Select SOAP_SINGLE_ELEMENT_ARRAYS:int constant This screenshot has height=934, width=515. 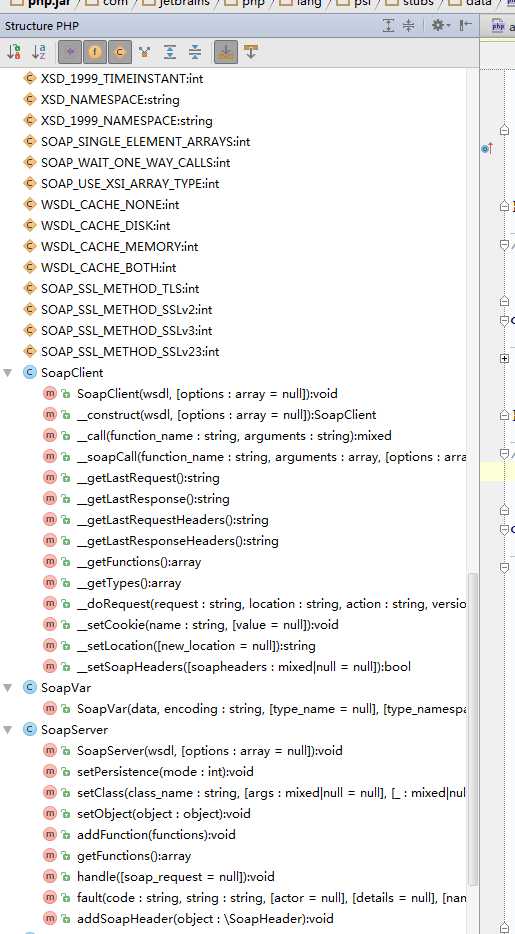[145, 141]
